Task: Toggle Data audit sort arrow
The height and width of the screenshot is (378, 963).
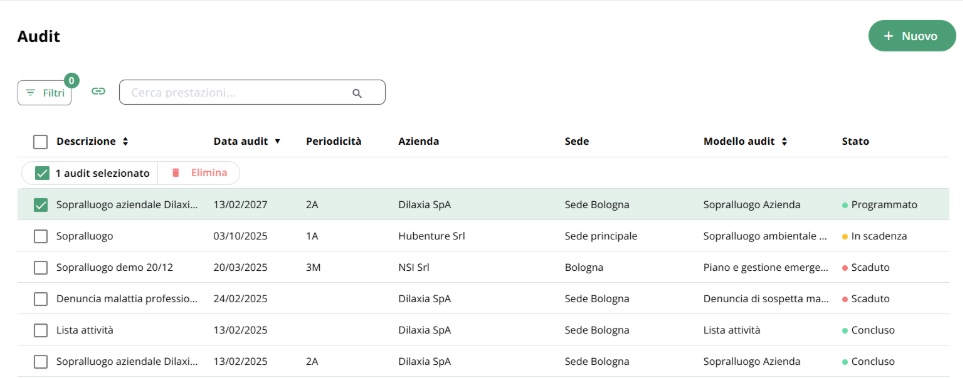Action: [277, 142]
